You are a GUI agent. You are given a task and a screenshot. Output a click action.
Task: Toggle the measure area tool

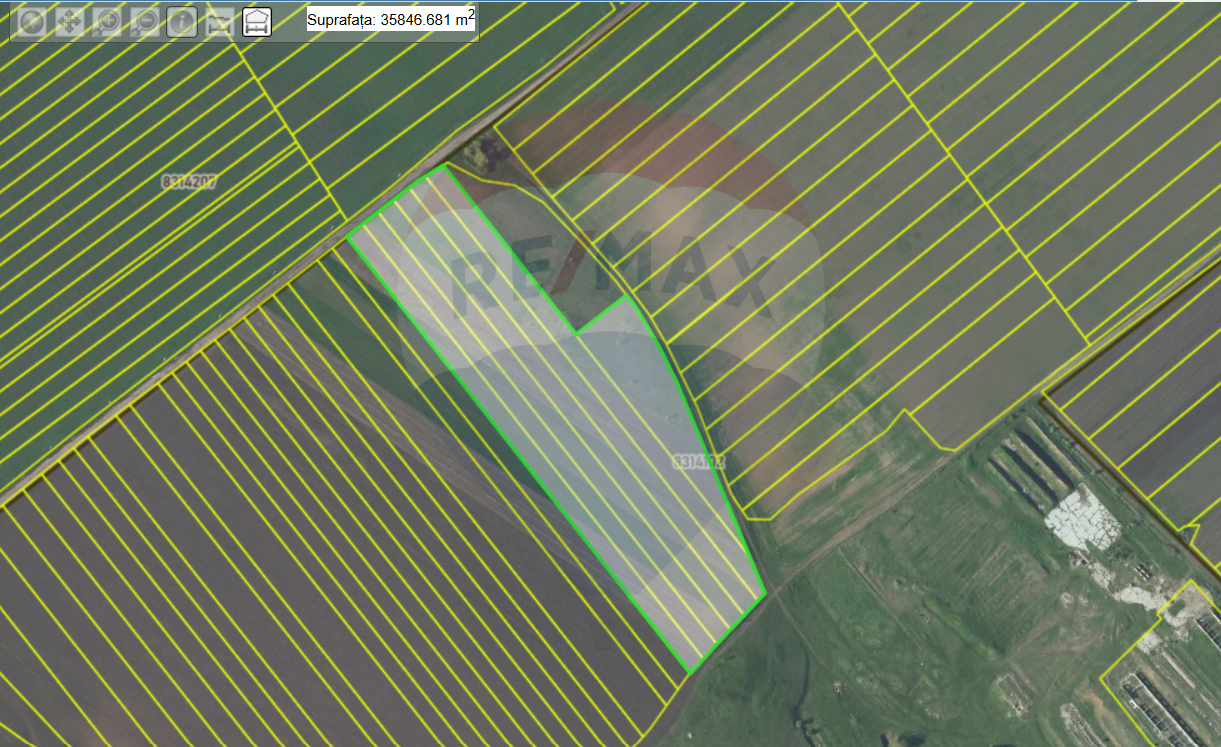(x=257, y=22)
